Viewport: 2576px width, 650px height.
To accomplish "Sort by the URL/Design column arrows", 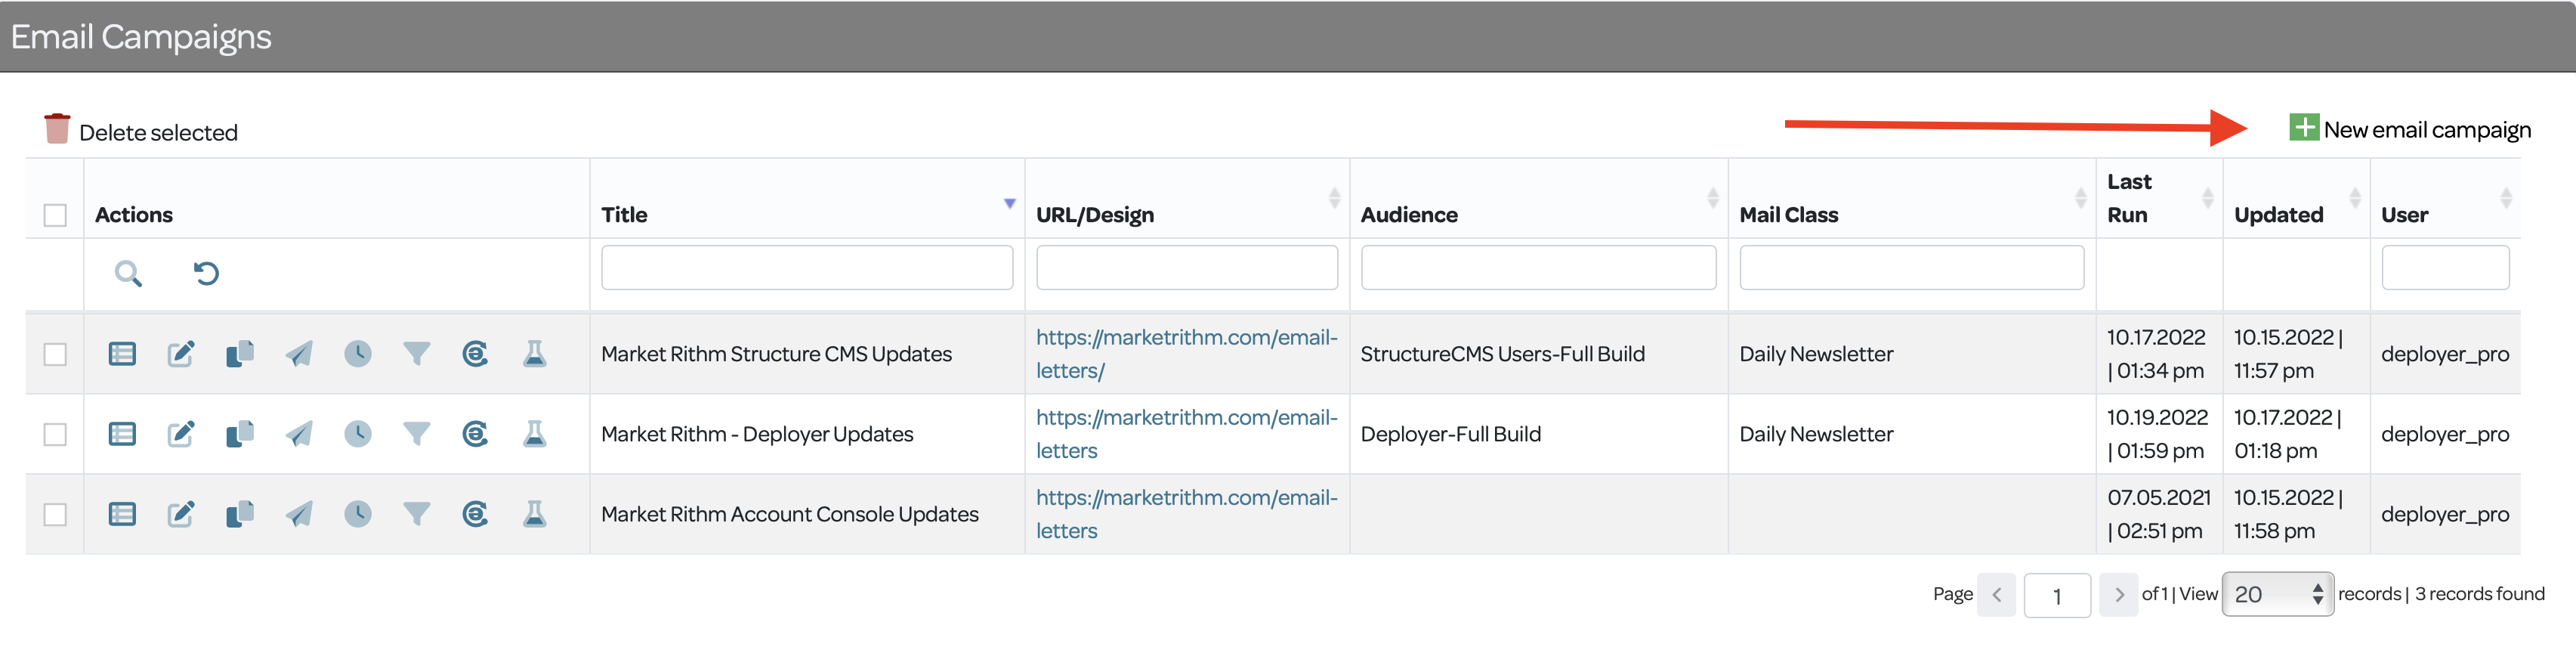I will pyautogui.click(x=1334, y=198).
